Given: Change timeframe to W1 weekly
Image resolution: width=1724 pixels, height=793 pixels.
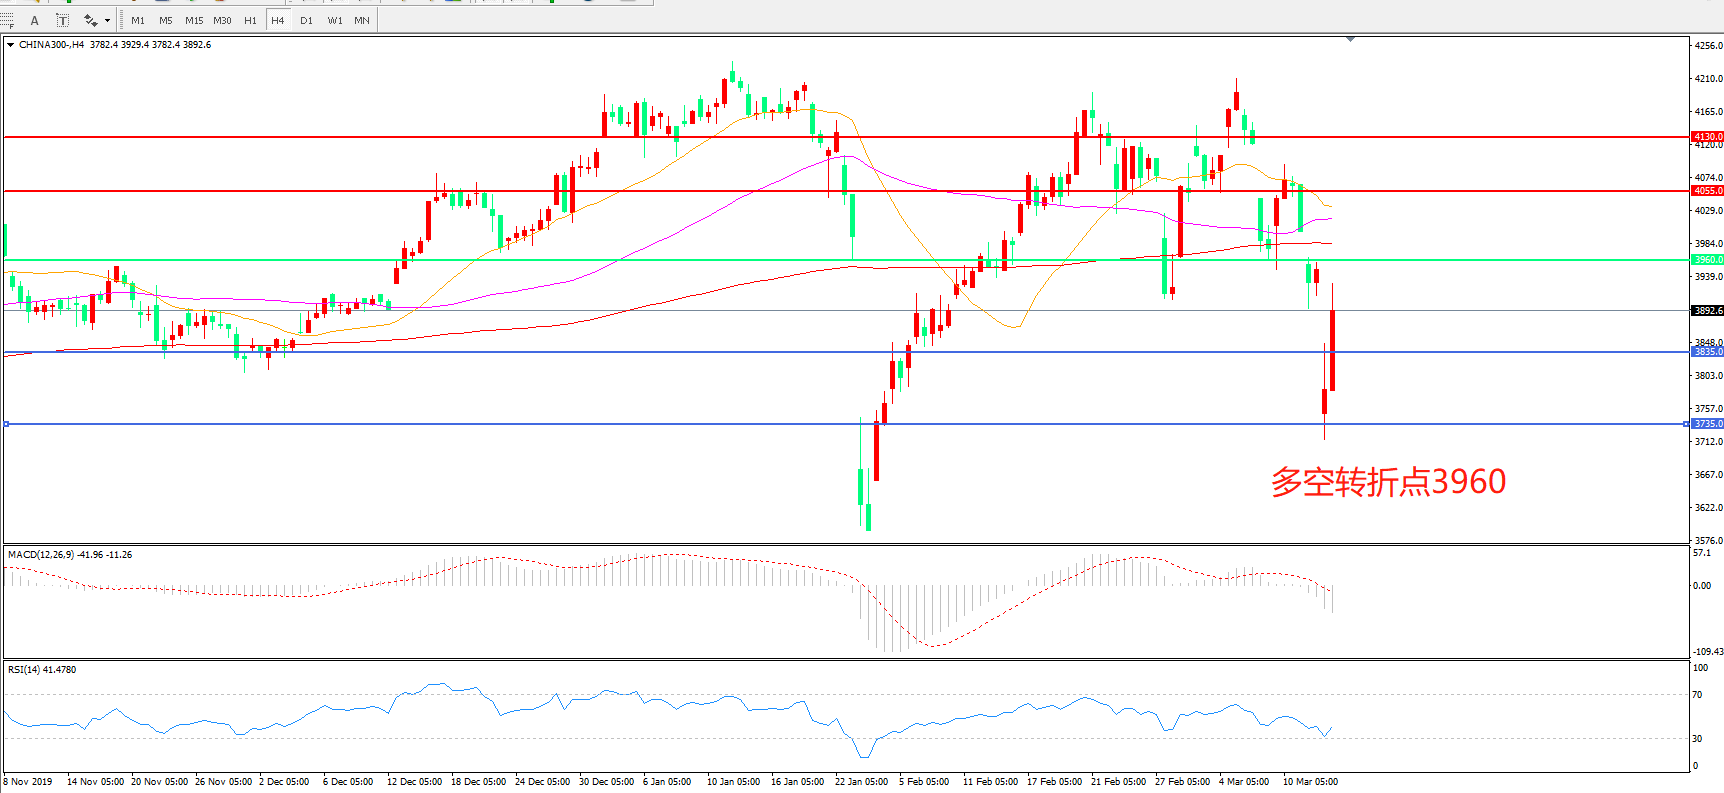Looking at the screenshot, I should (334, 20).
